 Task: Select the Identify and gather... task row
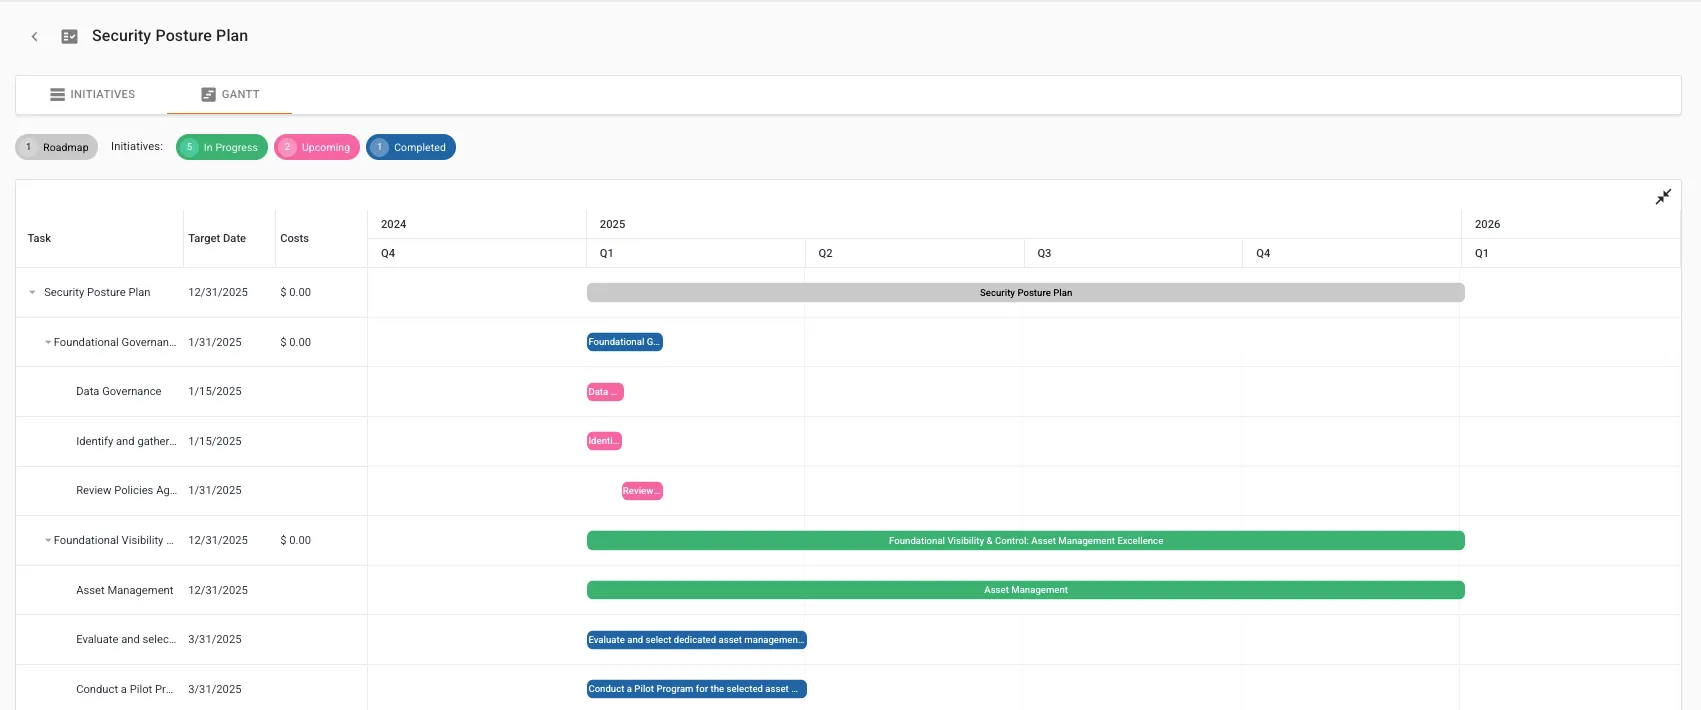pyautogui.click(x=192, y=441)
